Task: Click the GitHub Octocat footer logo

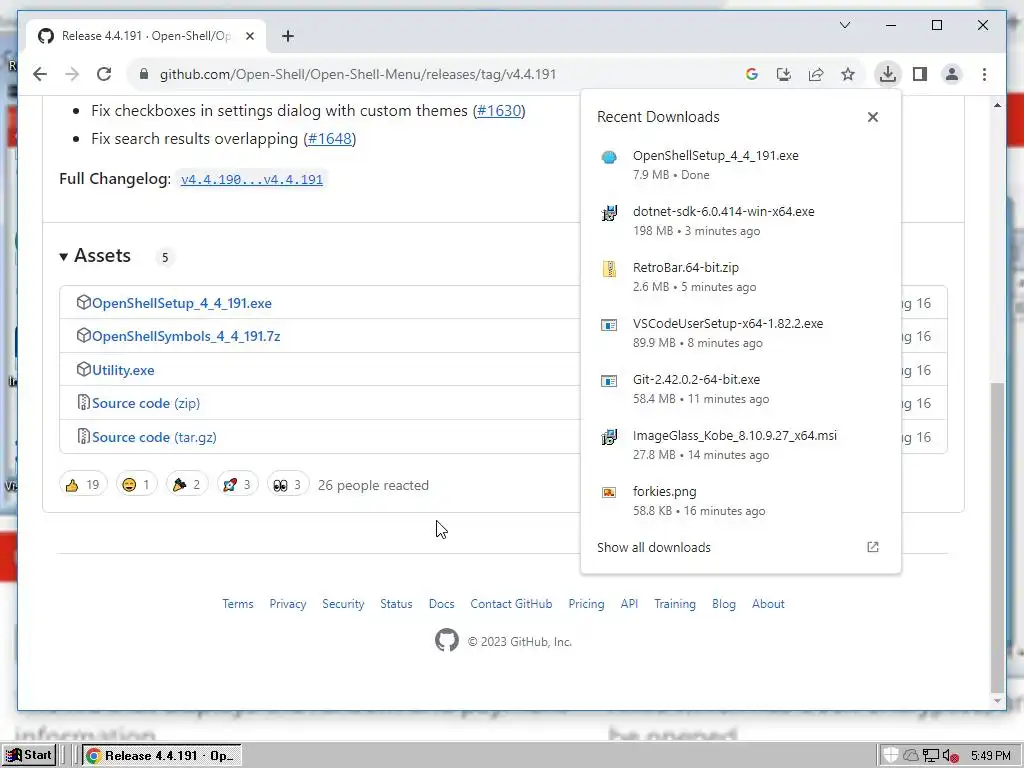Action: 447,641
